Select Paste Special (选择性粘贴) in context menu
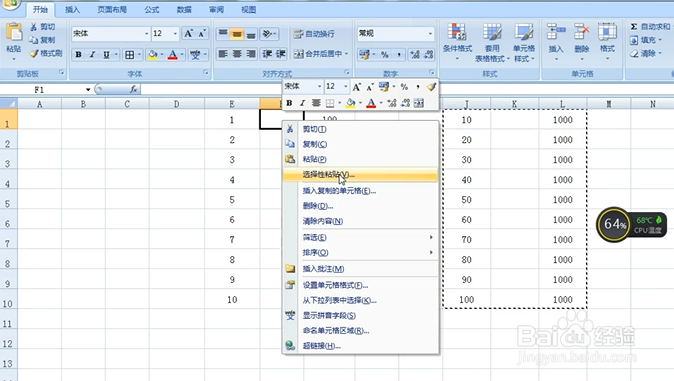Screen dimensions: 674x381 [360, 175]
